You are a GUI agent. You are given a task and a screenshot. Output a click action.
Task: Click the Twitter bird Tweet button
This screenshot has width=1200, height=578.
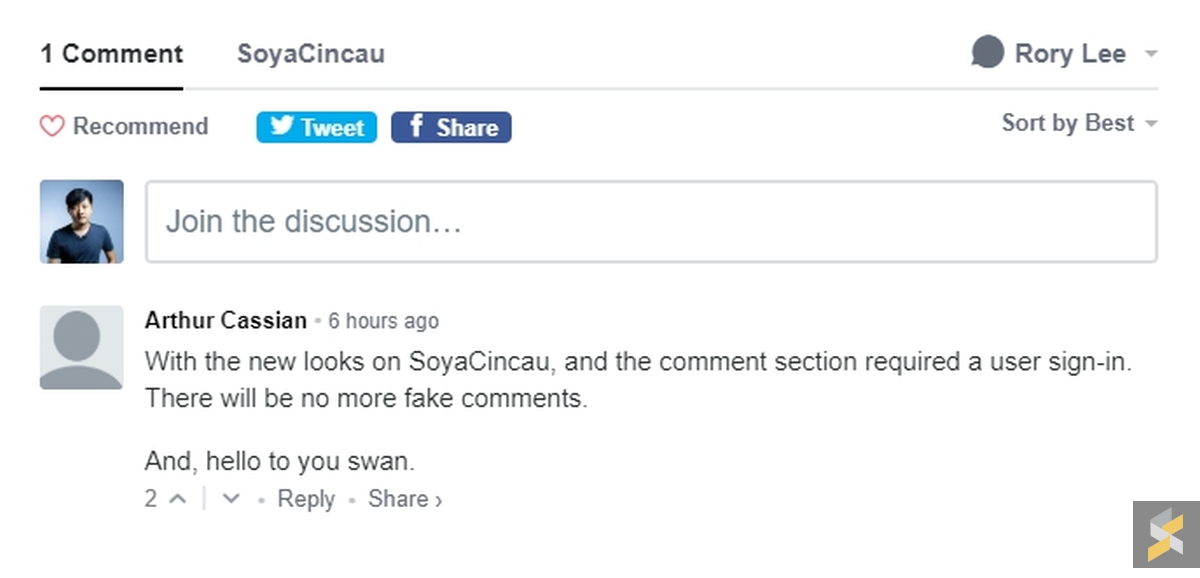click(x=316, y=127)
